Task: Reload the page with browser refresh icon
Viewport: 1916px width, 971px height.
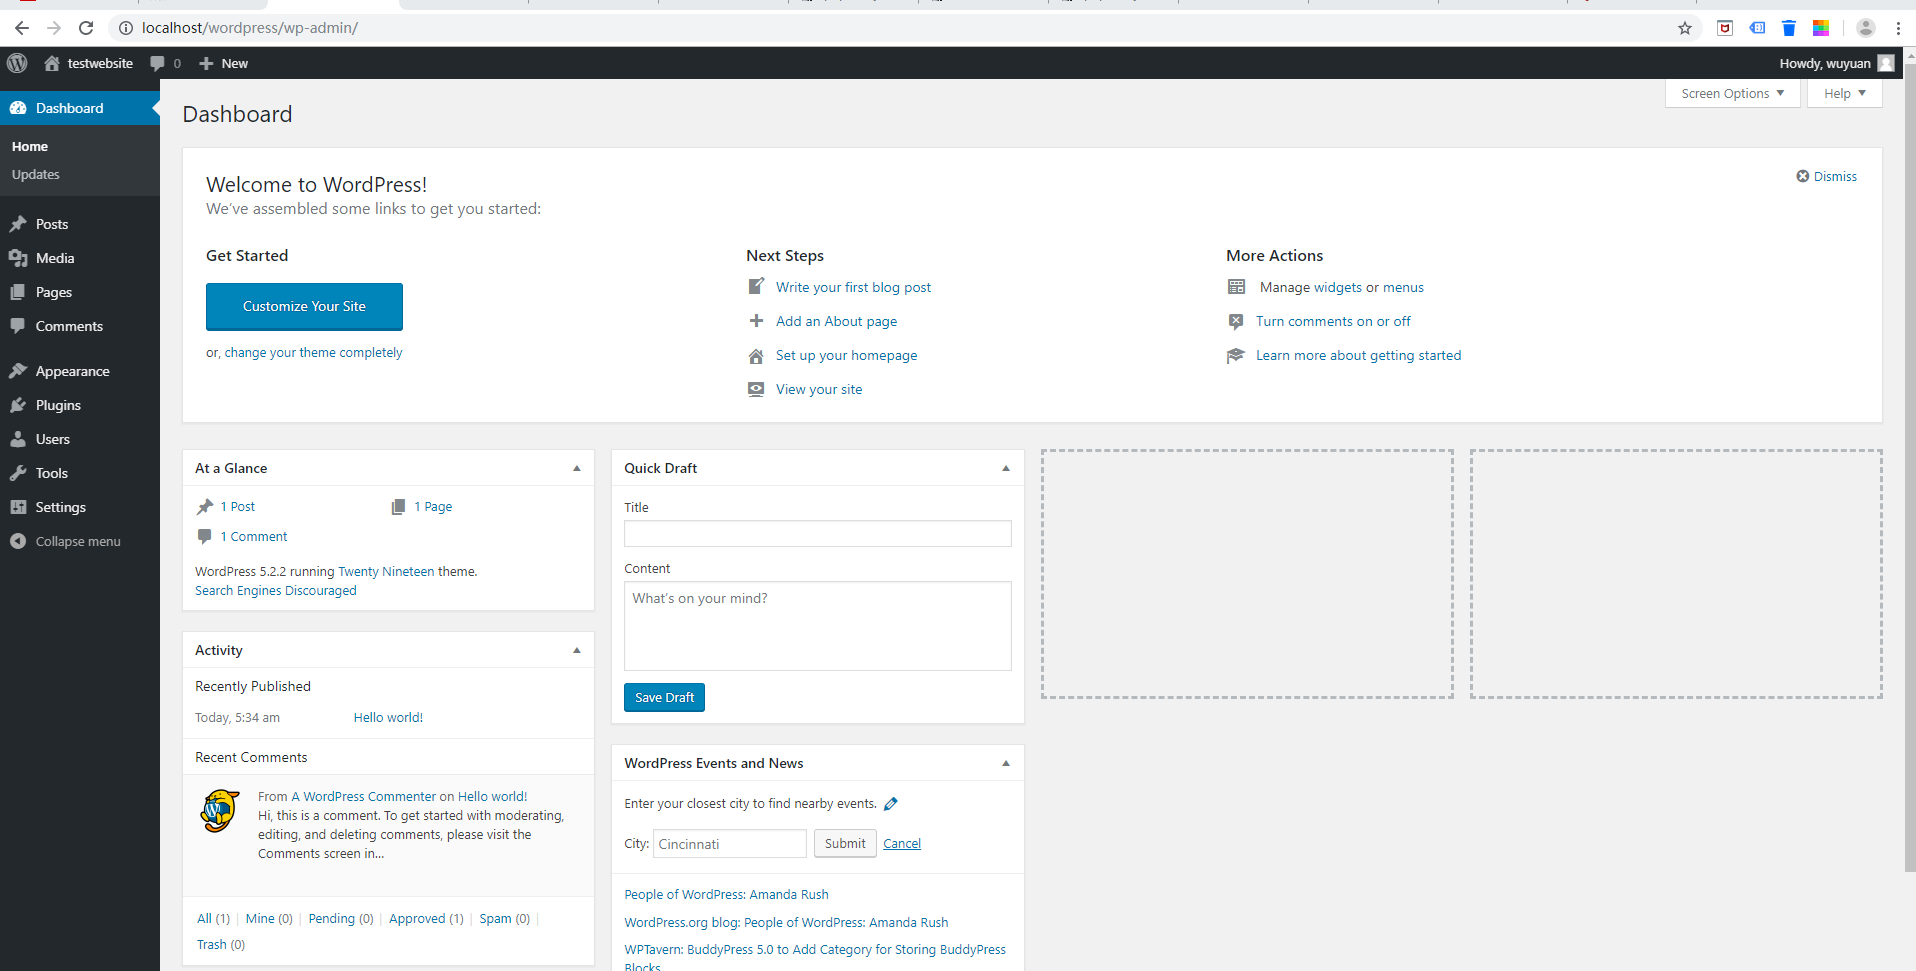Action: tap(86, 28)
